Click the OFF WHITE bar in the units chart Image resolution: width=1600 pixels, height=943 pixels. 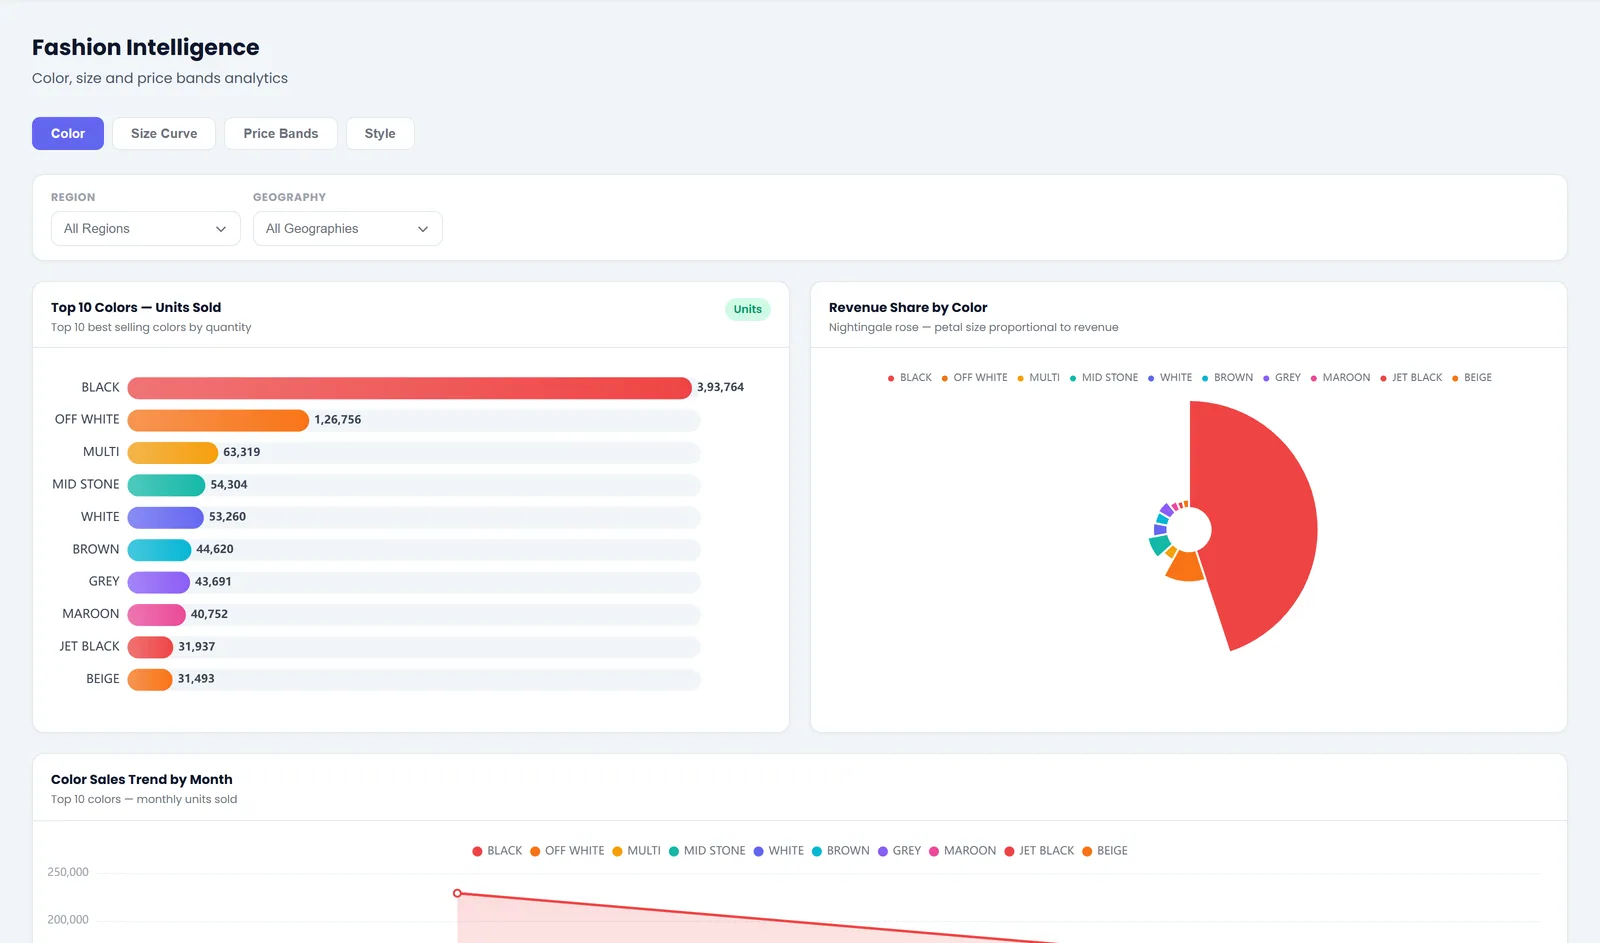click(x=218, y=420)
